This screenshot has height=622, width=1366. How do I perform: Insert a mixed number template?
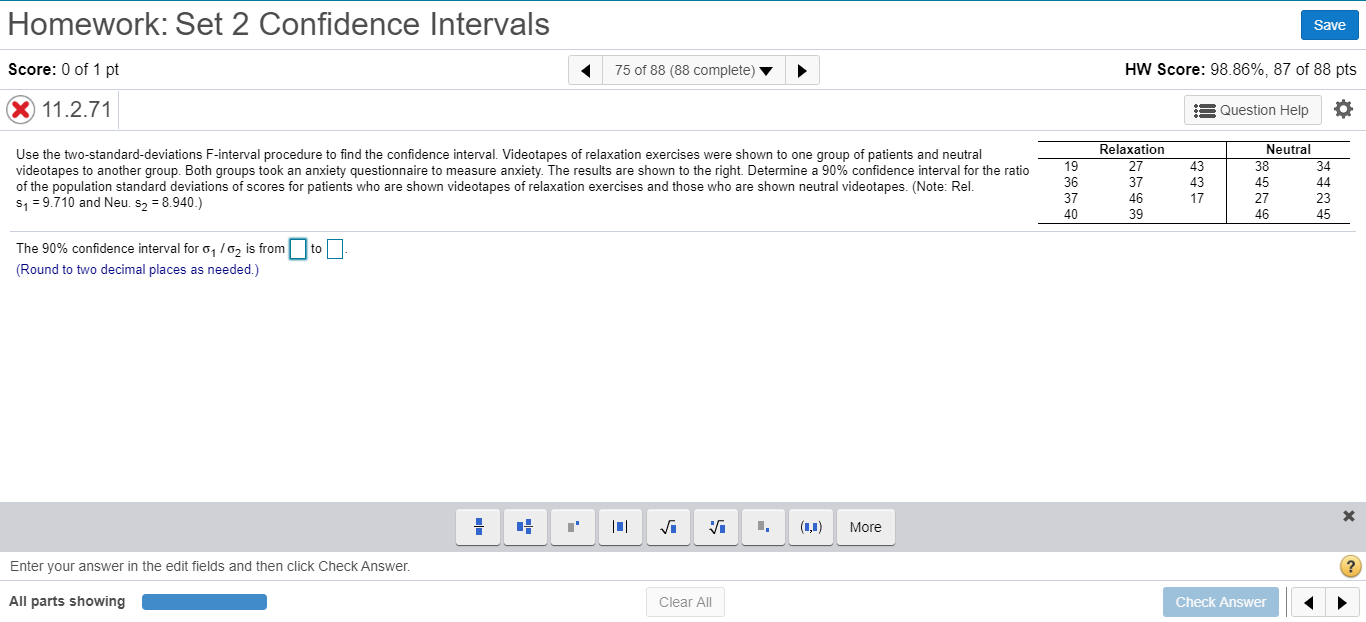click(525, 527)
